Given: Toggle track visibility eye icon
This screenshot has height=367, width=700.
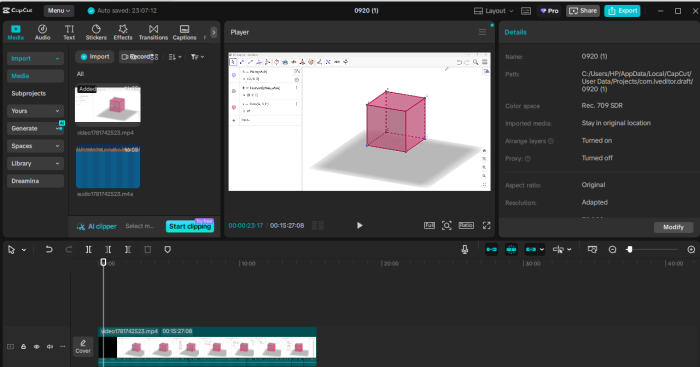Looking at the screenshot, I should pyautogui.click(x=37, y=346).
